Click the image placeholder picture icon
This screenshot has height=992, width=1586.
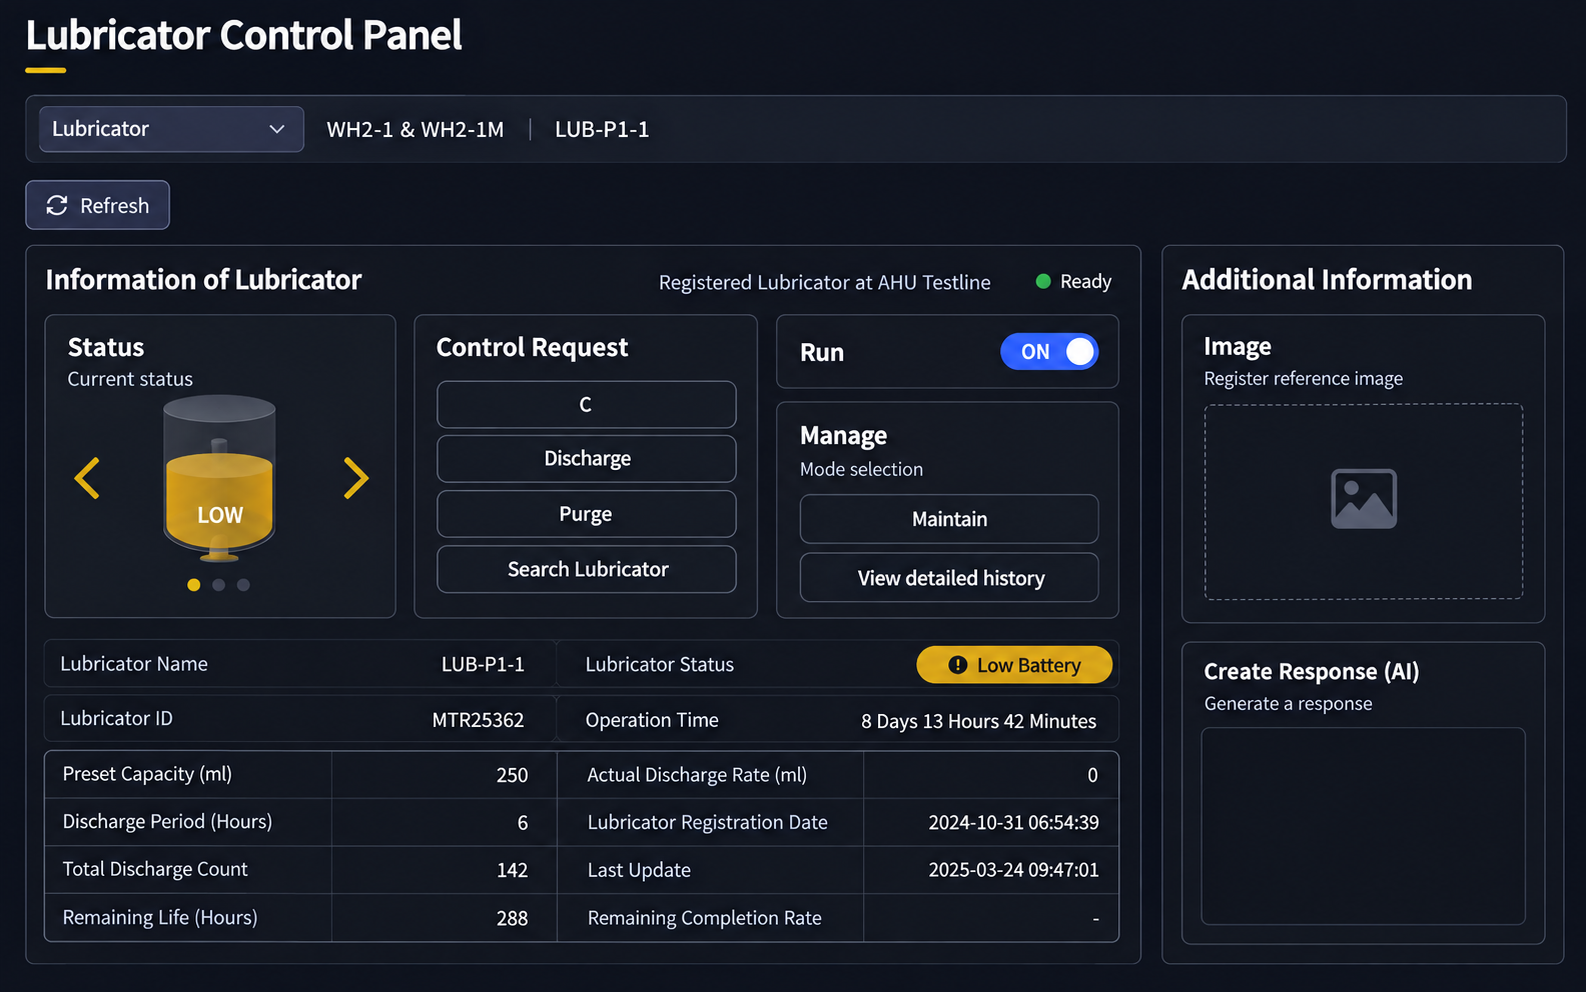click(1363, 499)
